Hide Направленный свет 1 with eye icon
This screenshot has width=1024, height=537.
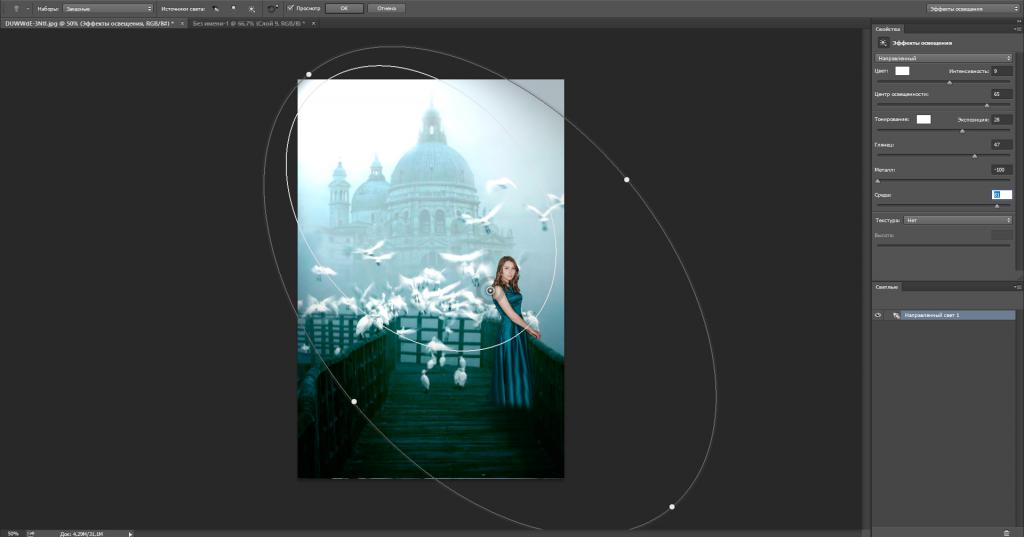coord(878,315)
